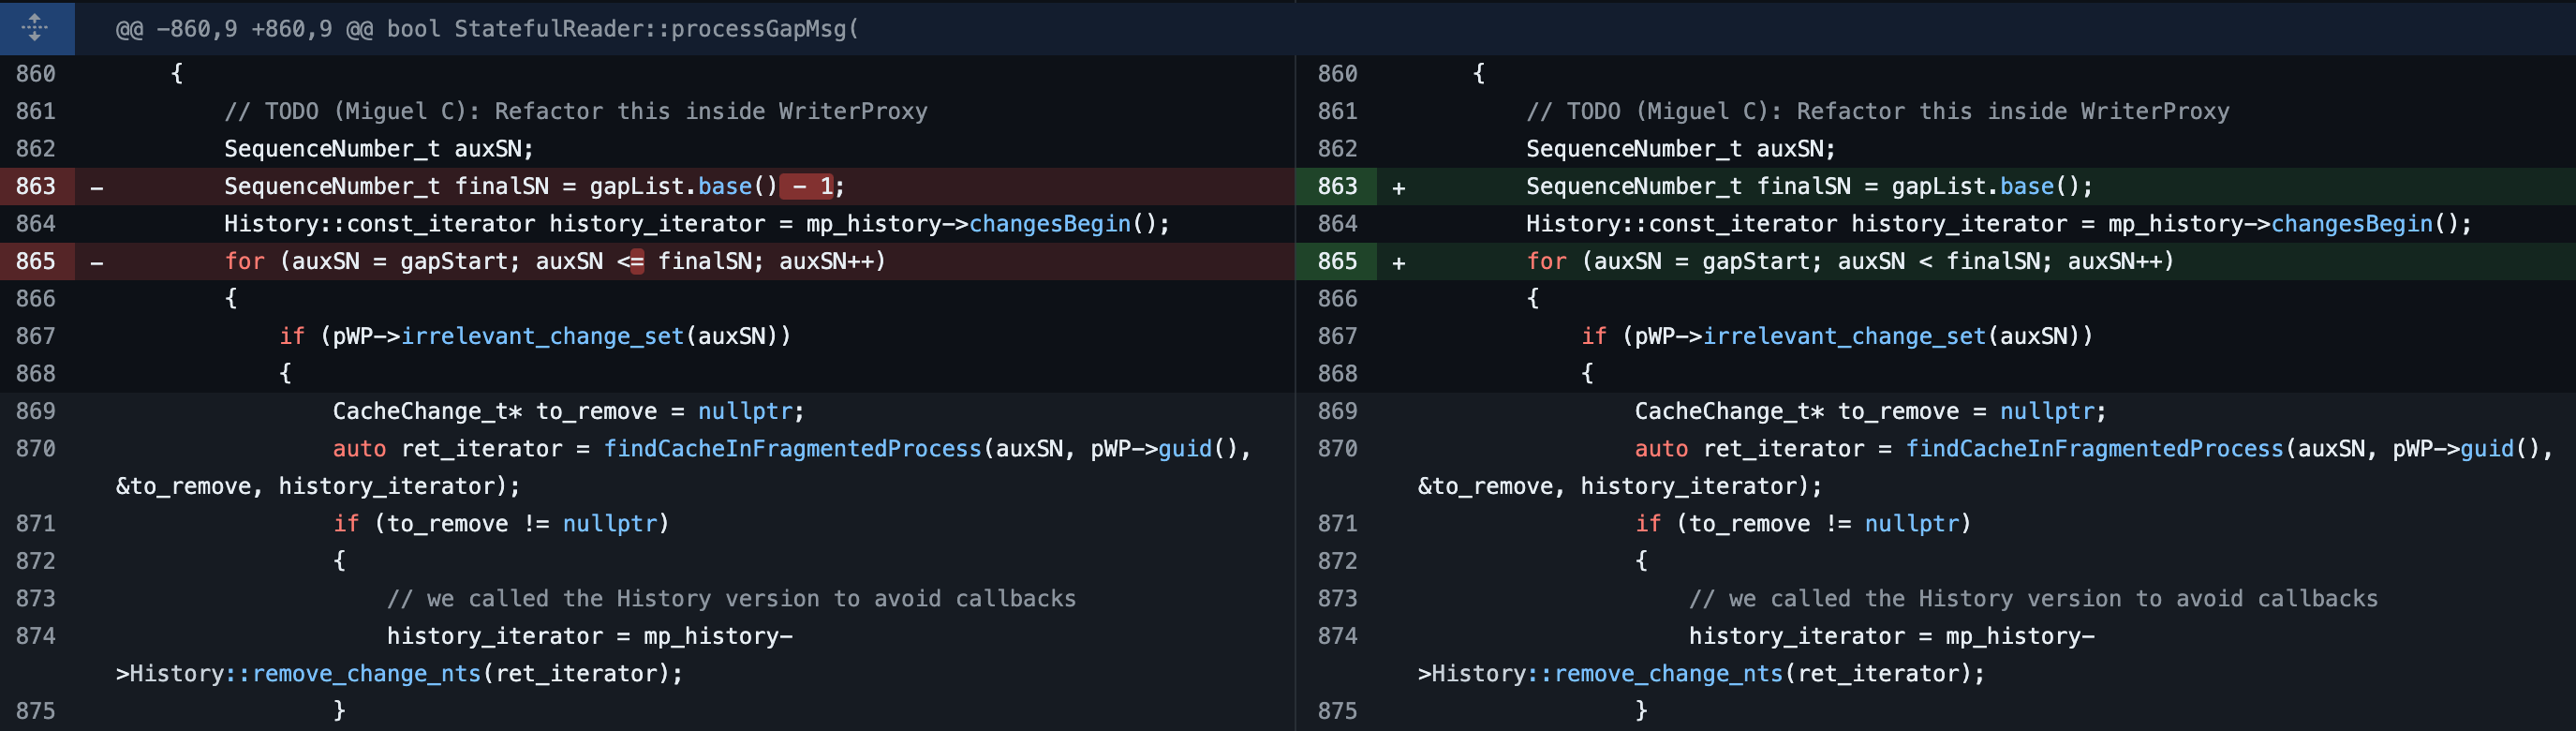Select left line number 875
Image resolution: width=2576 pixels, height=731 pixels.
coord(36,711)
